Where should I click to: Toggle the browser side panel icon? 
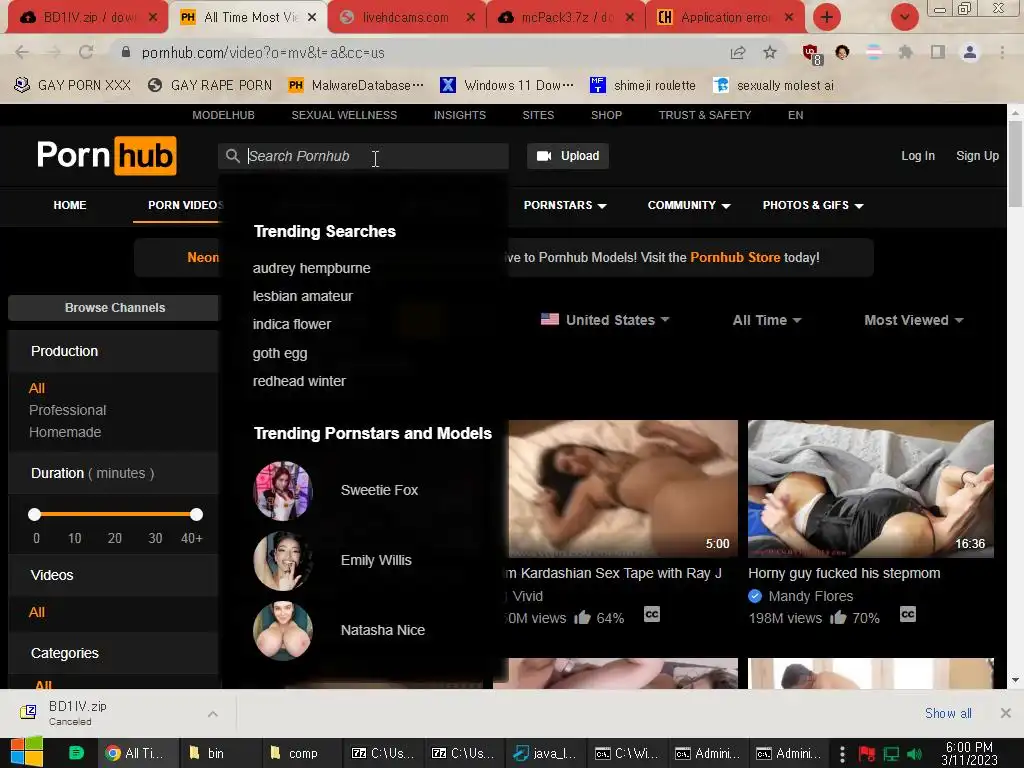pyautogui.click(x=938, y=52)
